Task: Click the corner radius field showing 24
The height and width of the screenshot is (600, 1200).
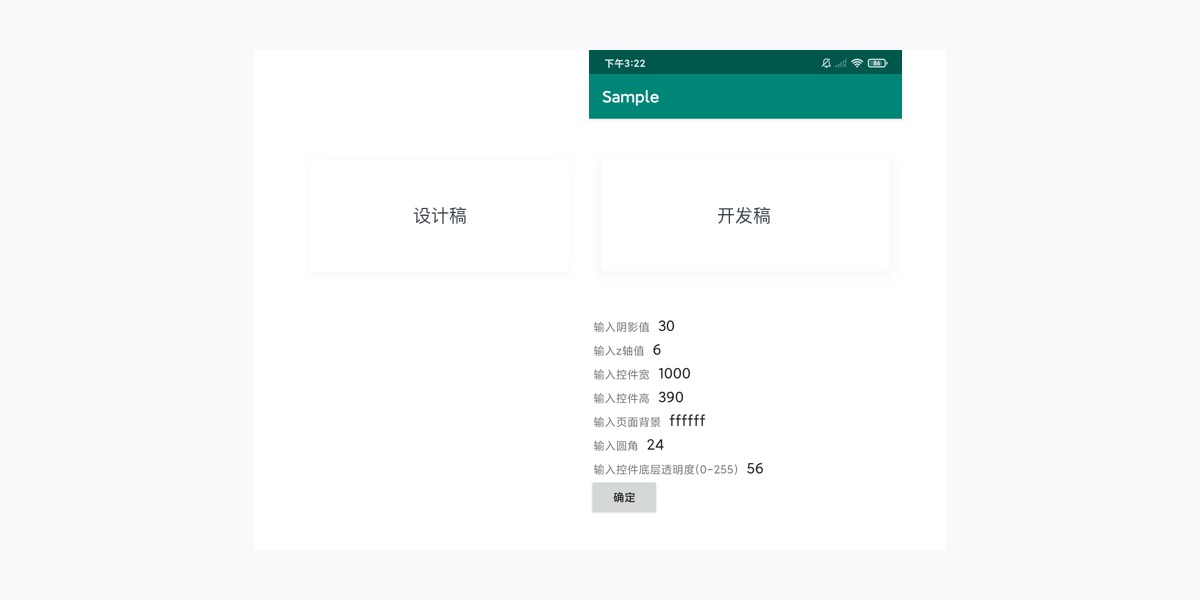Action: click(x=655, y=445)
